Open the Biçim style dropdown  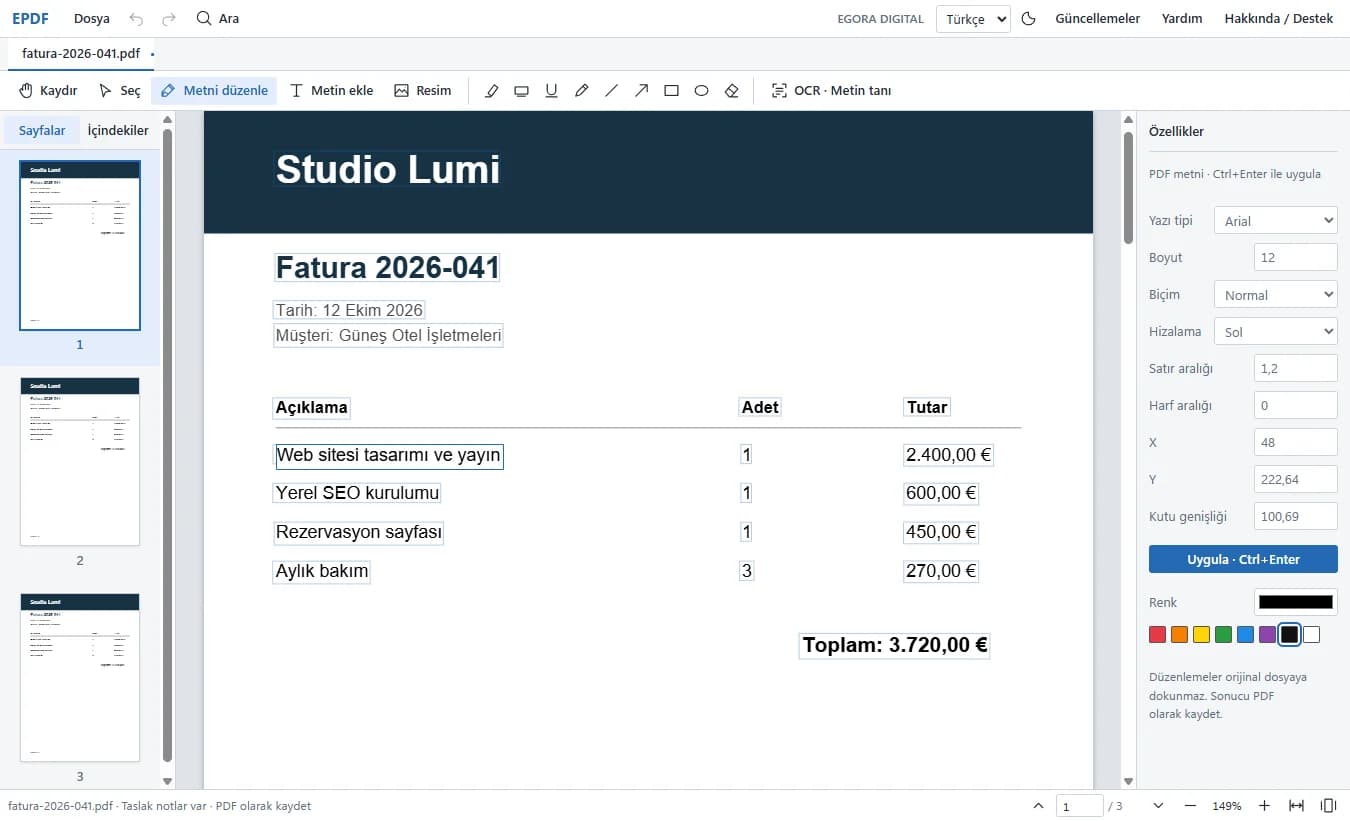(1275, 295)
